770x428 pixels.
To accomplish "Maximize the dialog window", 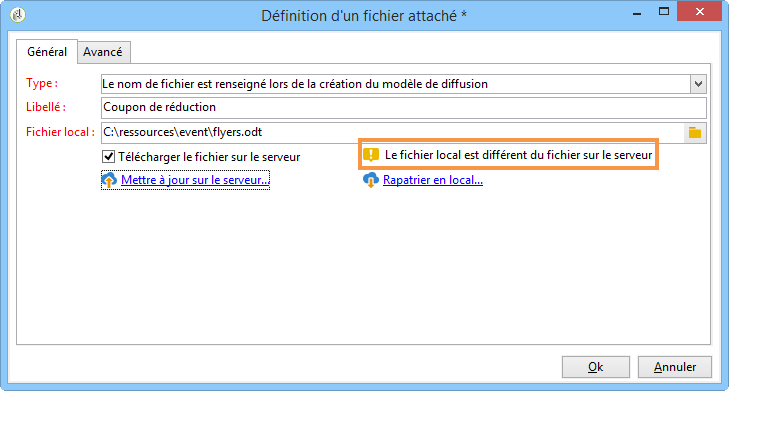I will tap(664, 12).
